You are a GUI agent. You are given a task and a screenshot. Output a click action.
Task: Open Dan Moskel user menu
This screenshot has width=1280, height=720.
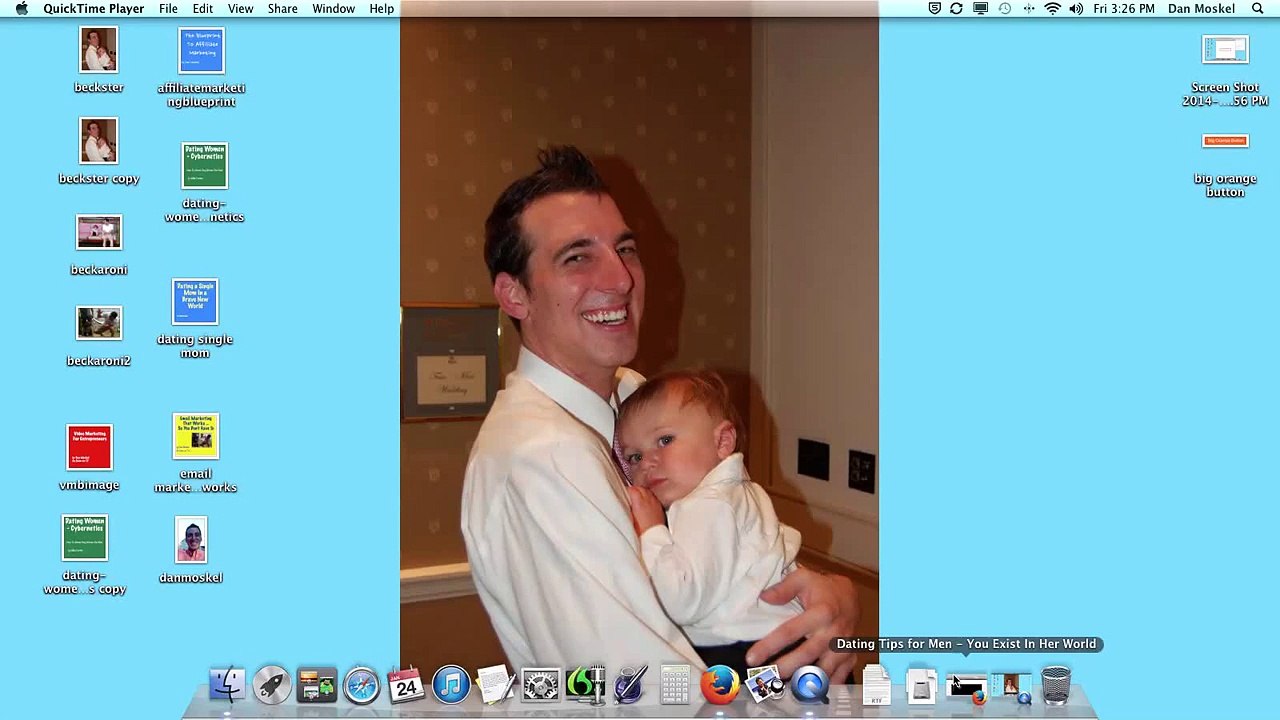(1201, 8)
